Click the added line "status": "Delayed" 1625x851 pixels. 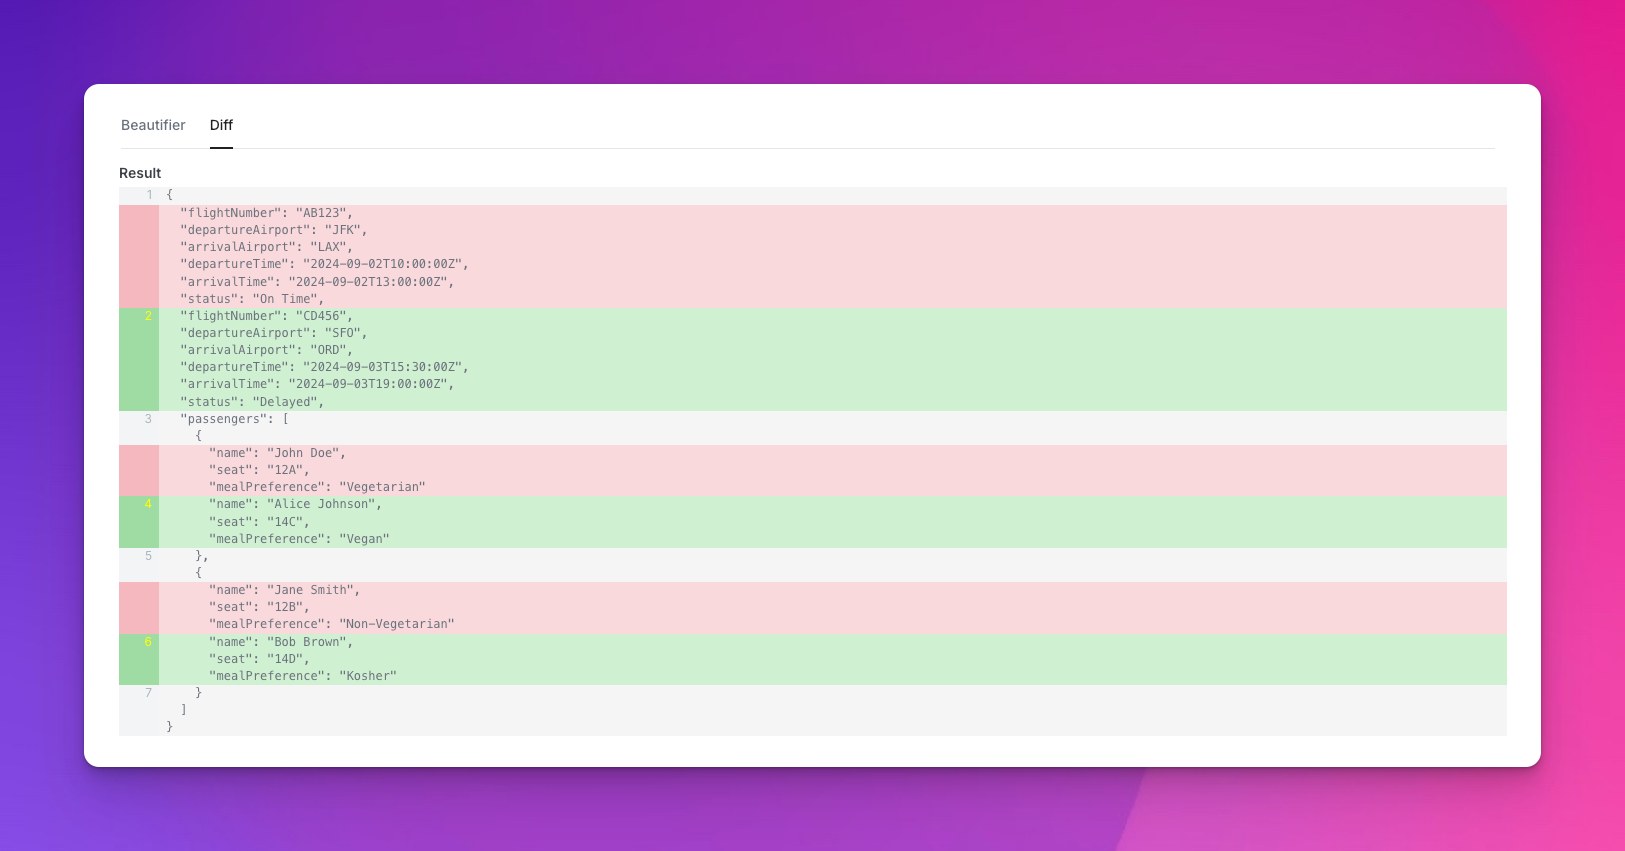click(252, 402)
